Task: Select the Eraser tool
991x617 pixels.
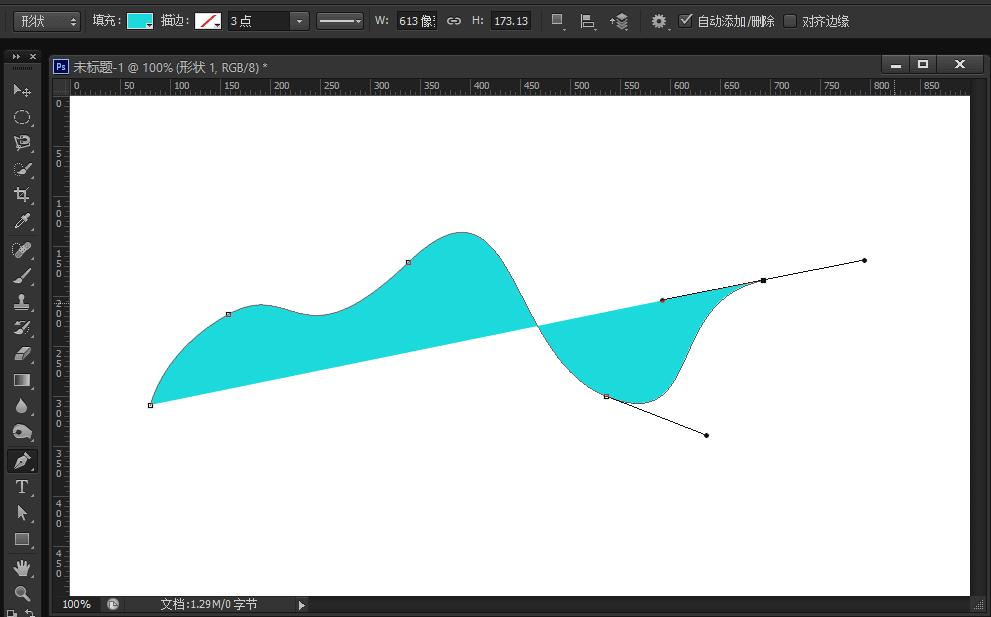Action: click(21, 354)
